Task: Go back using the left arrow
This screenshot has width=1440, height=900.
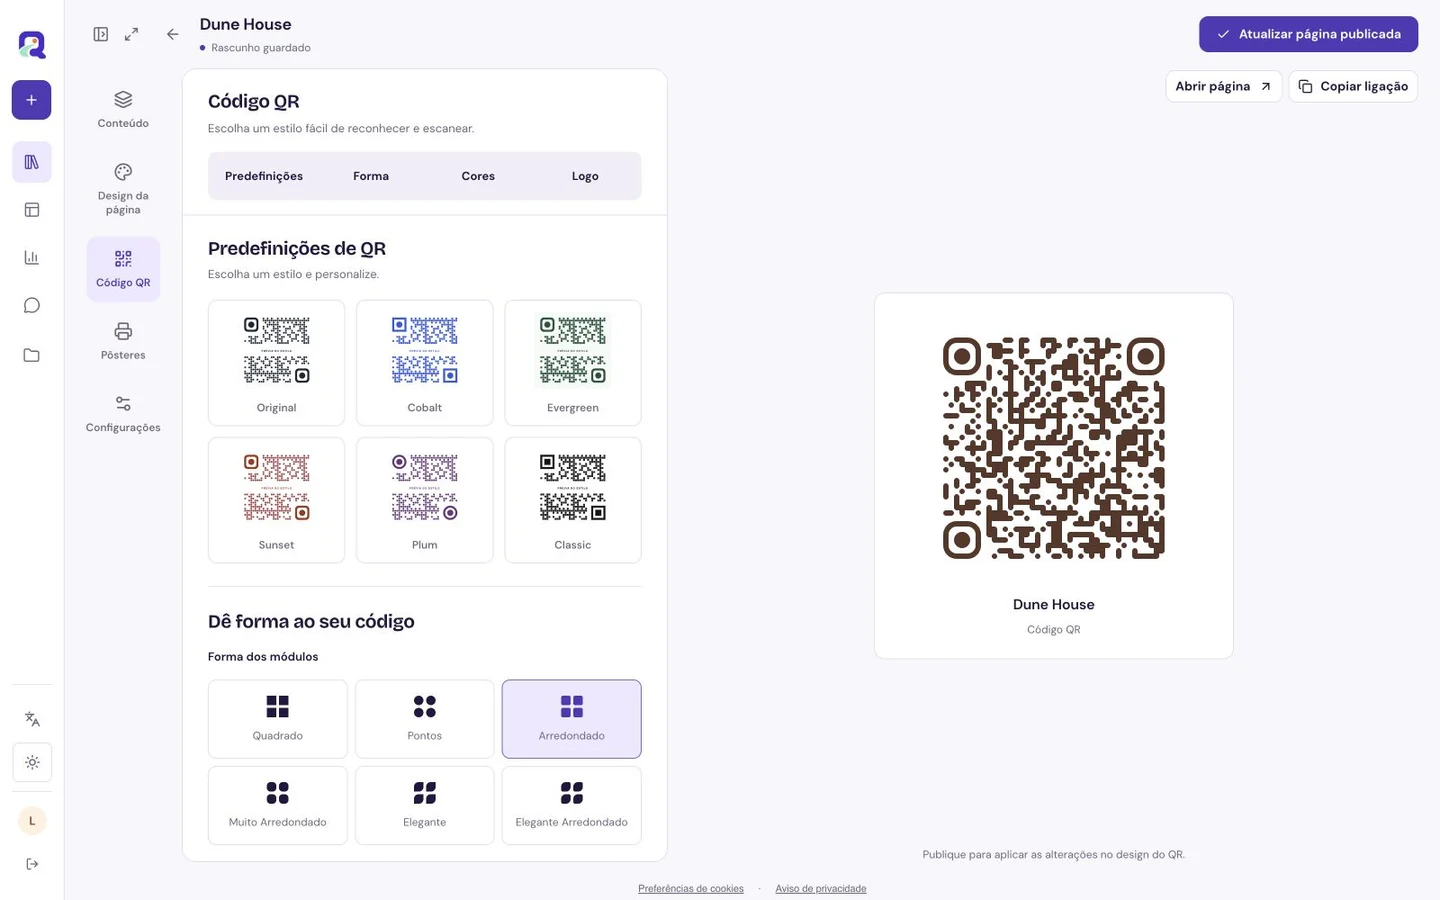Action: tap(173, 34)
